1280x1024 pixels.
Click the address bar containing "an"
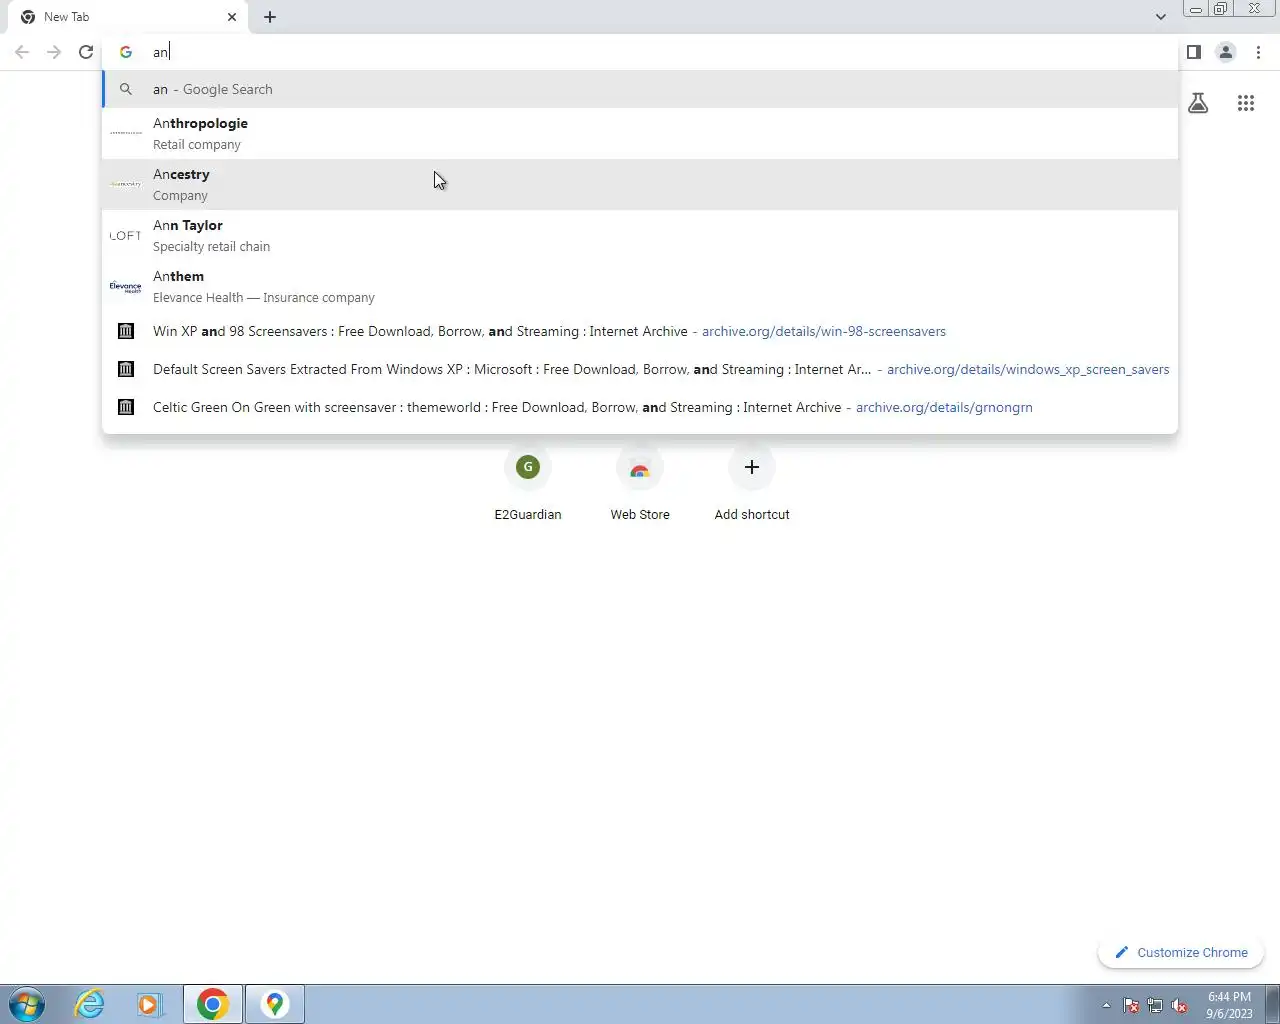640,52
